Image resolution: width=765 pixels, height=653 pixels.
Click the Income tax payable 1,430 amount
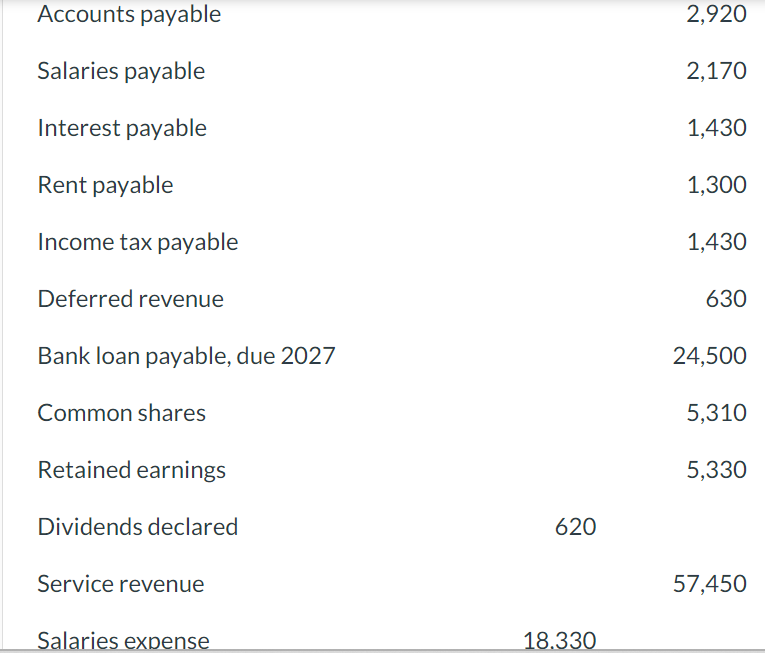click(x=717, y=242)
